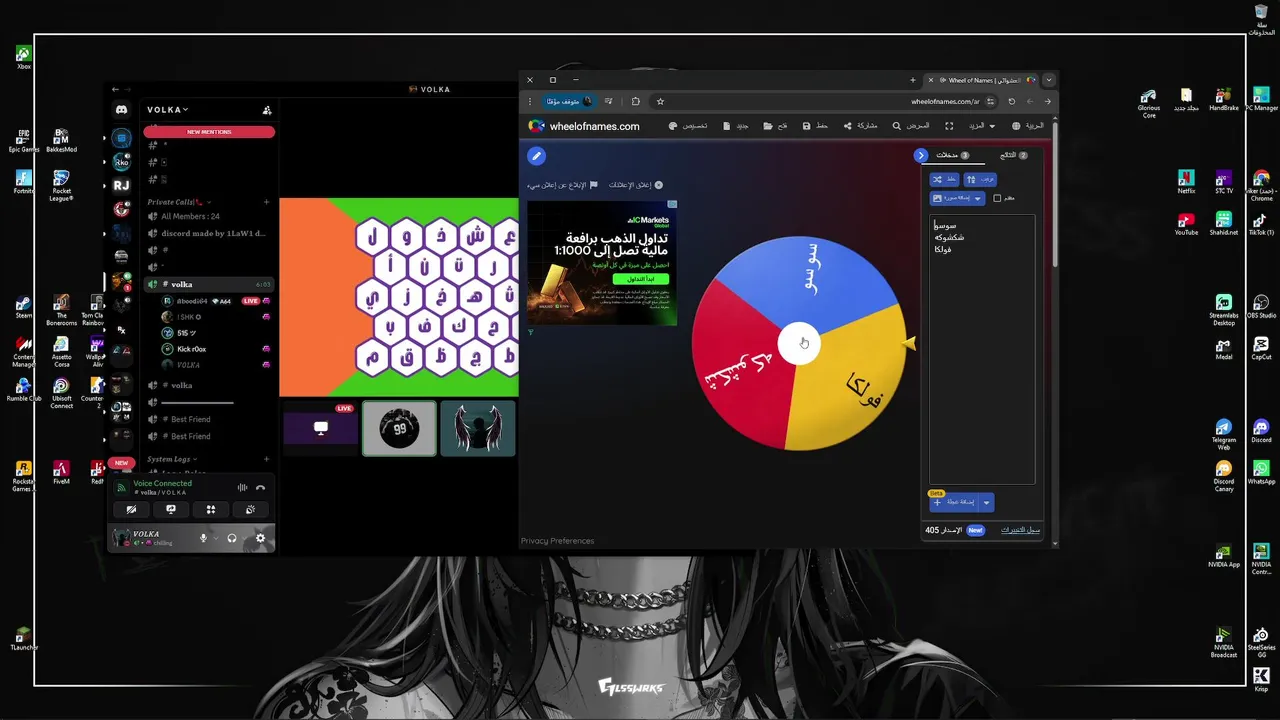Enter fullscreen mode on wheelofnames
Viewport: 1280px width, 720px height.
click(949, 126)
